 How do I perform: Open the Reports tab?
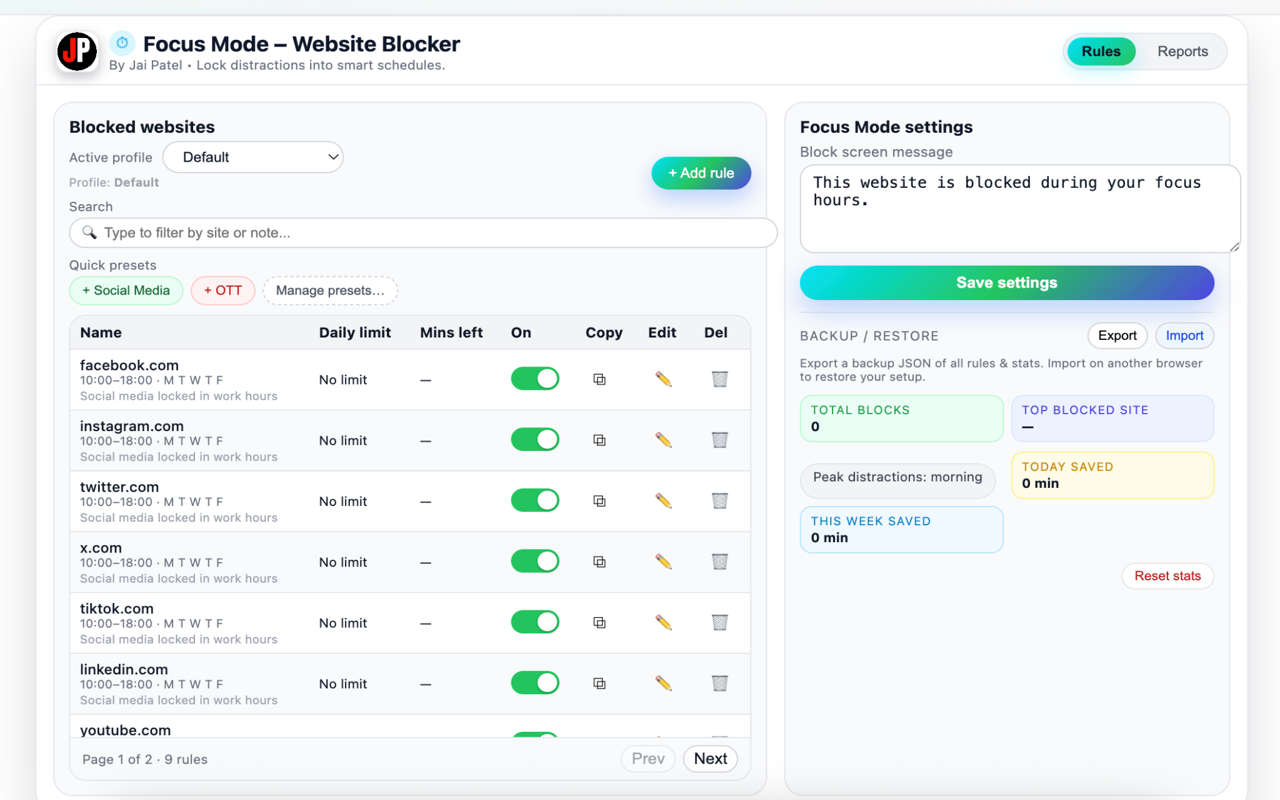coord(1183,52)
